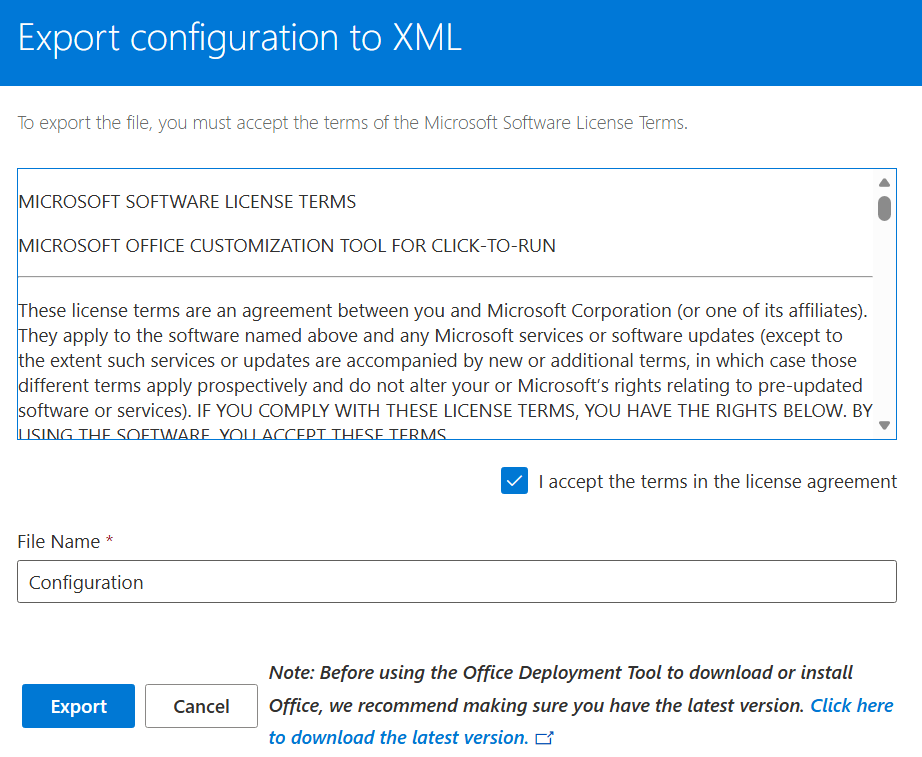Click the external link icon beside download link
This screenshot has height=757, width=922.
tap(544, 738)
